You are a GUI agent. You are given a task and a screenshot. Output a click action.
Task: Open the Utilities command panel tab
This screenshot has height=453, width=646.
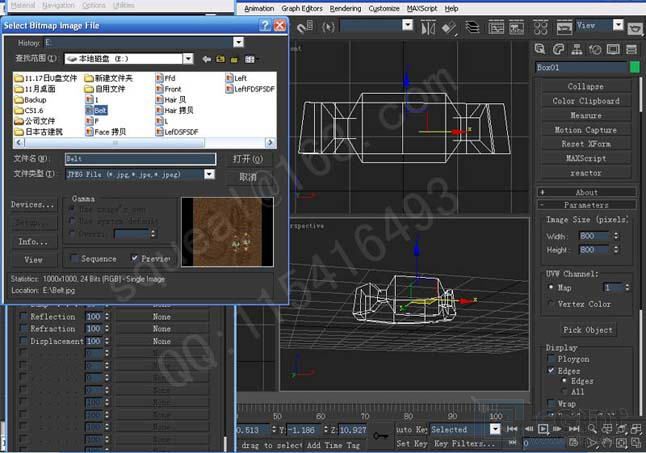tap(632, 49)
